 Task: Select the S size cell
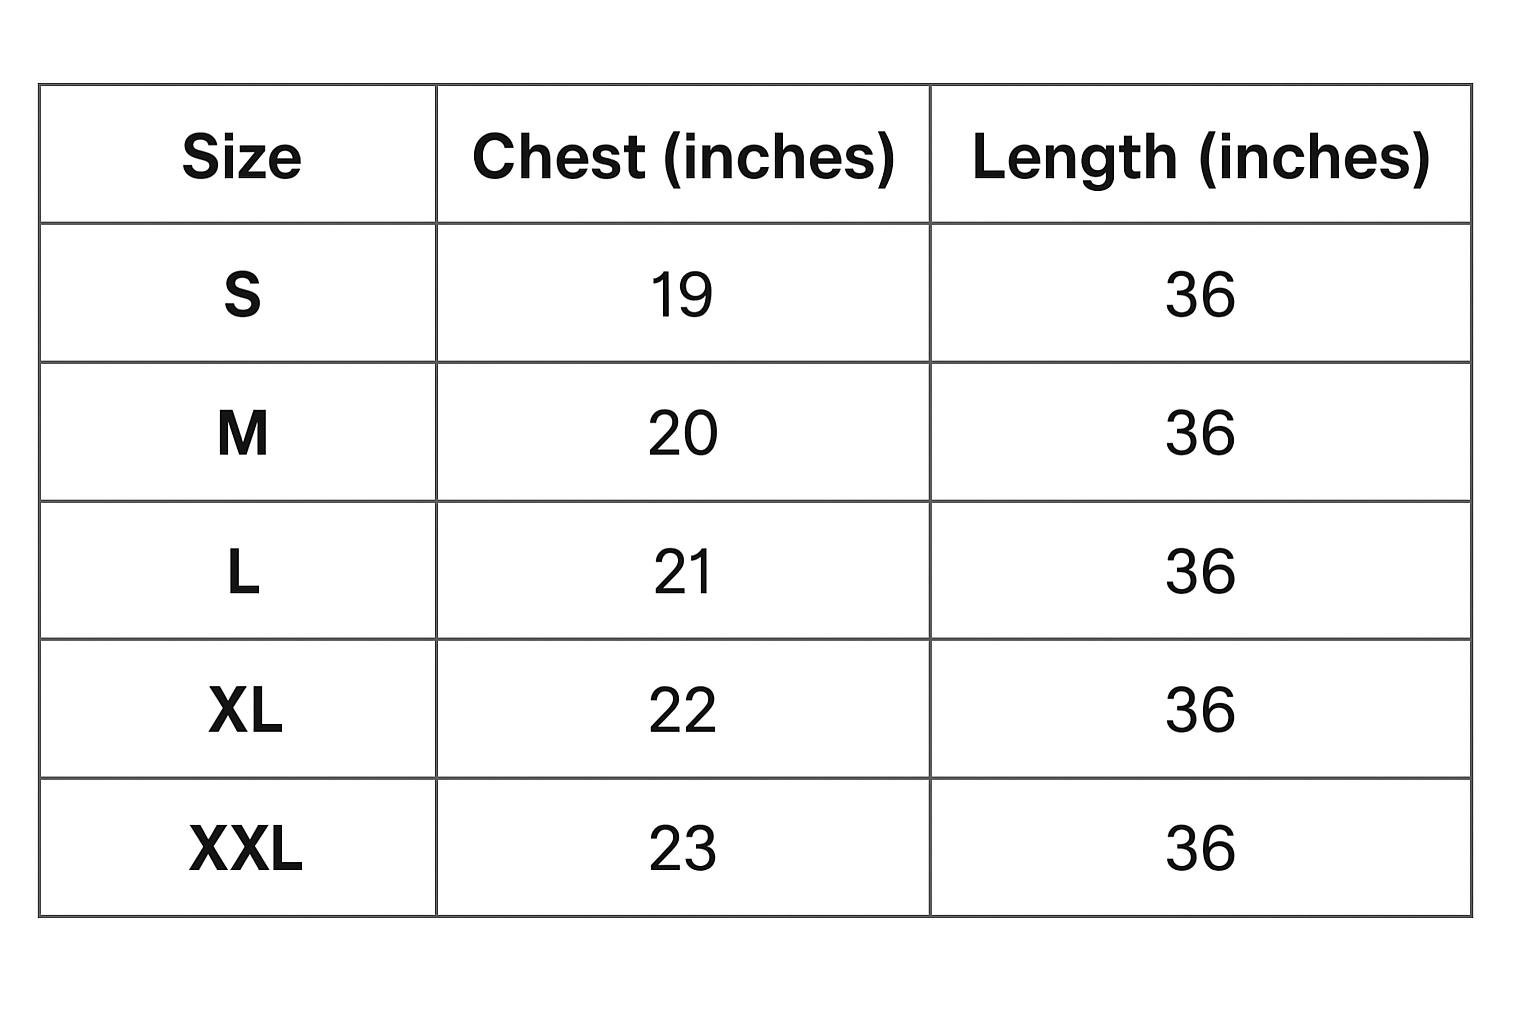click(x=242, y=295)
